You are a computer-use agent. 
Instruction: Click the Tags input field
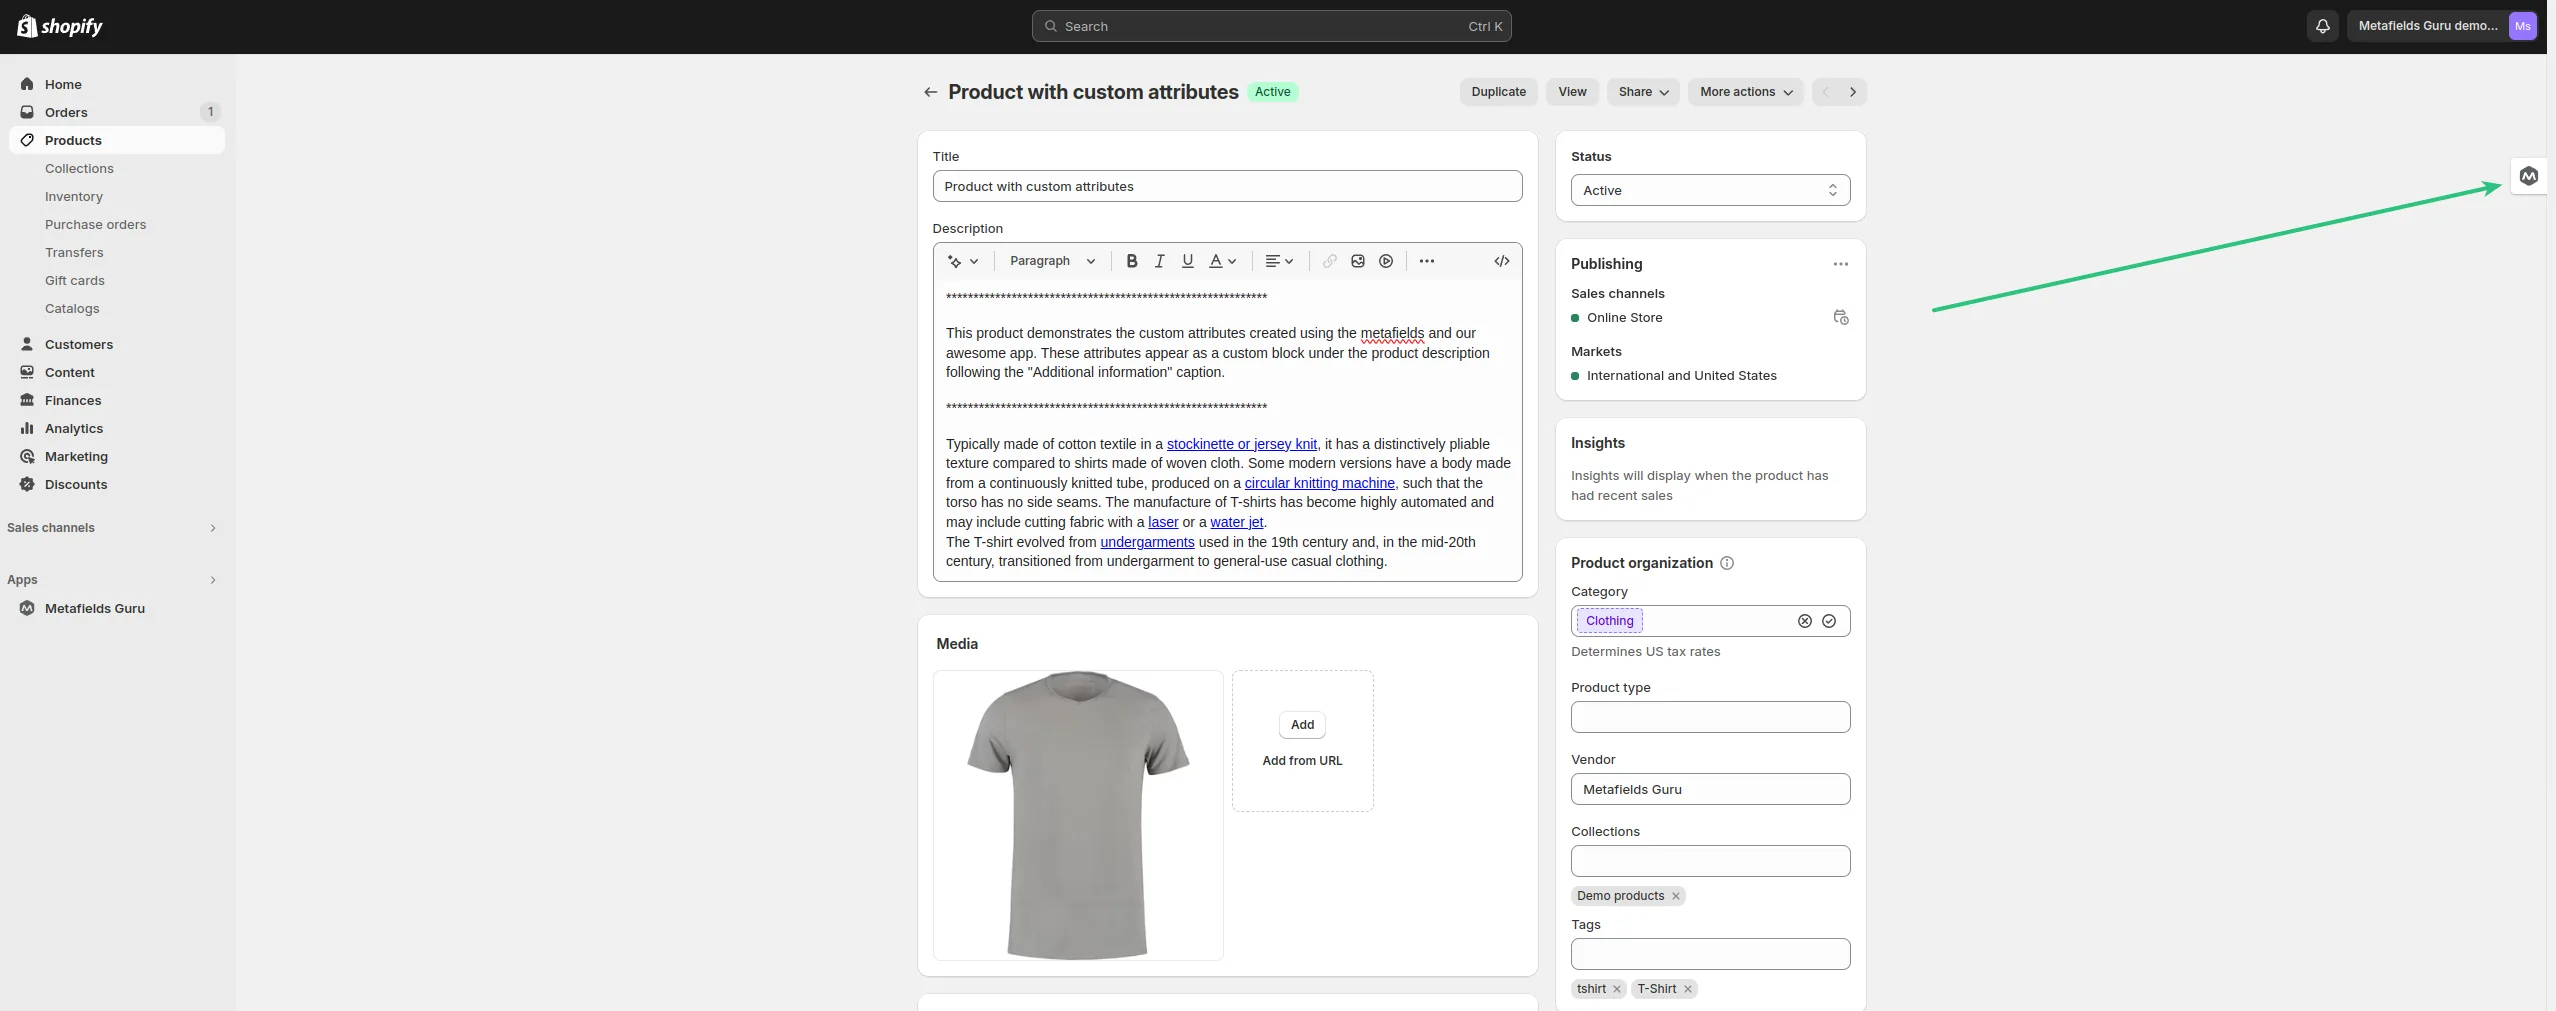pyautogui.click(x=1710, y=954)
